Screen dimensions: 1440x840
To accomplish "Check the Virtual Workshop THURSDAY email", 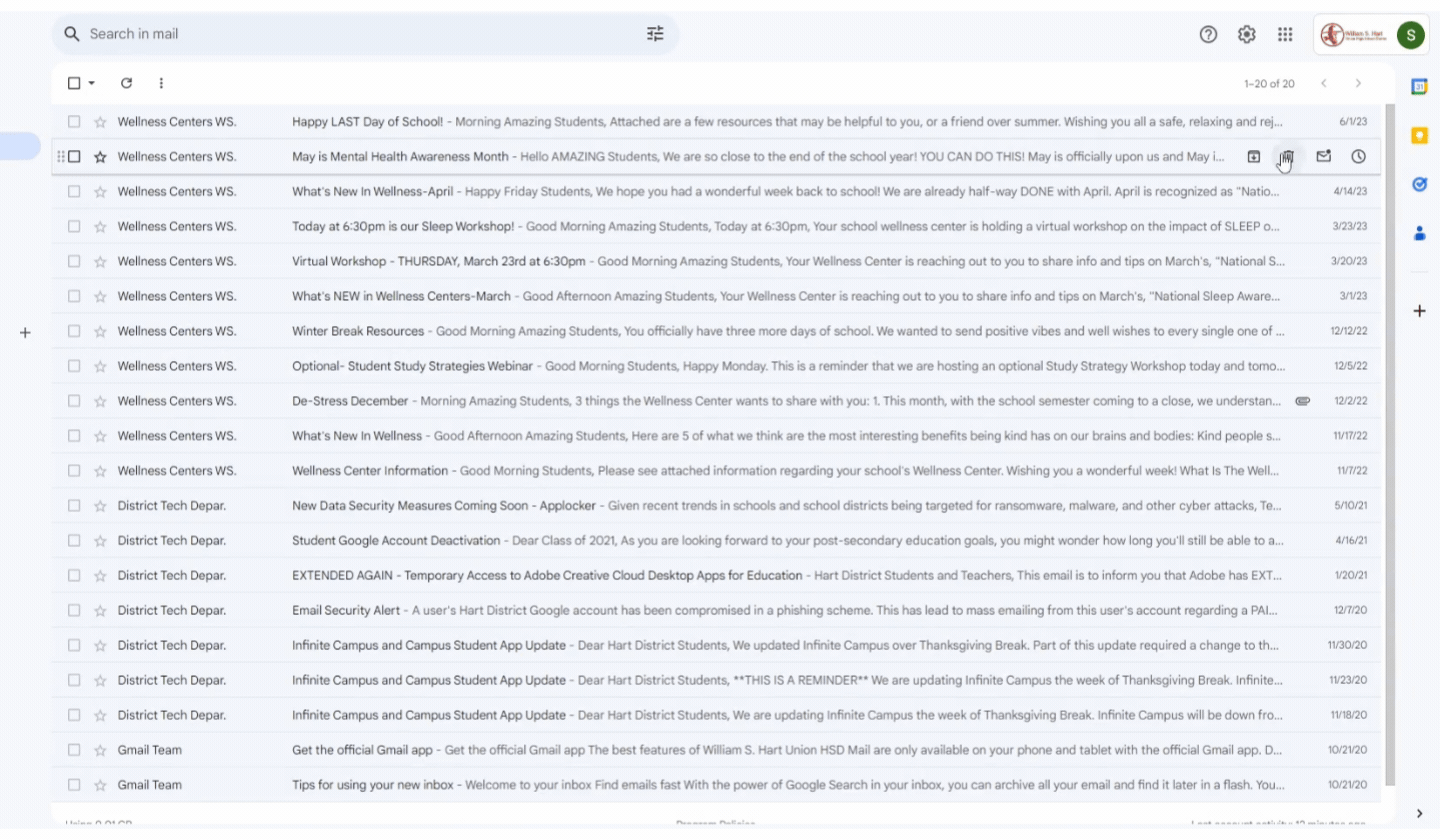I will click(74, 261).
